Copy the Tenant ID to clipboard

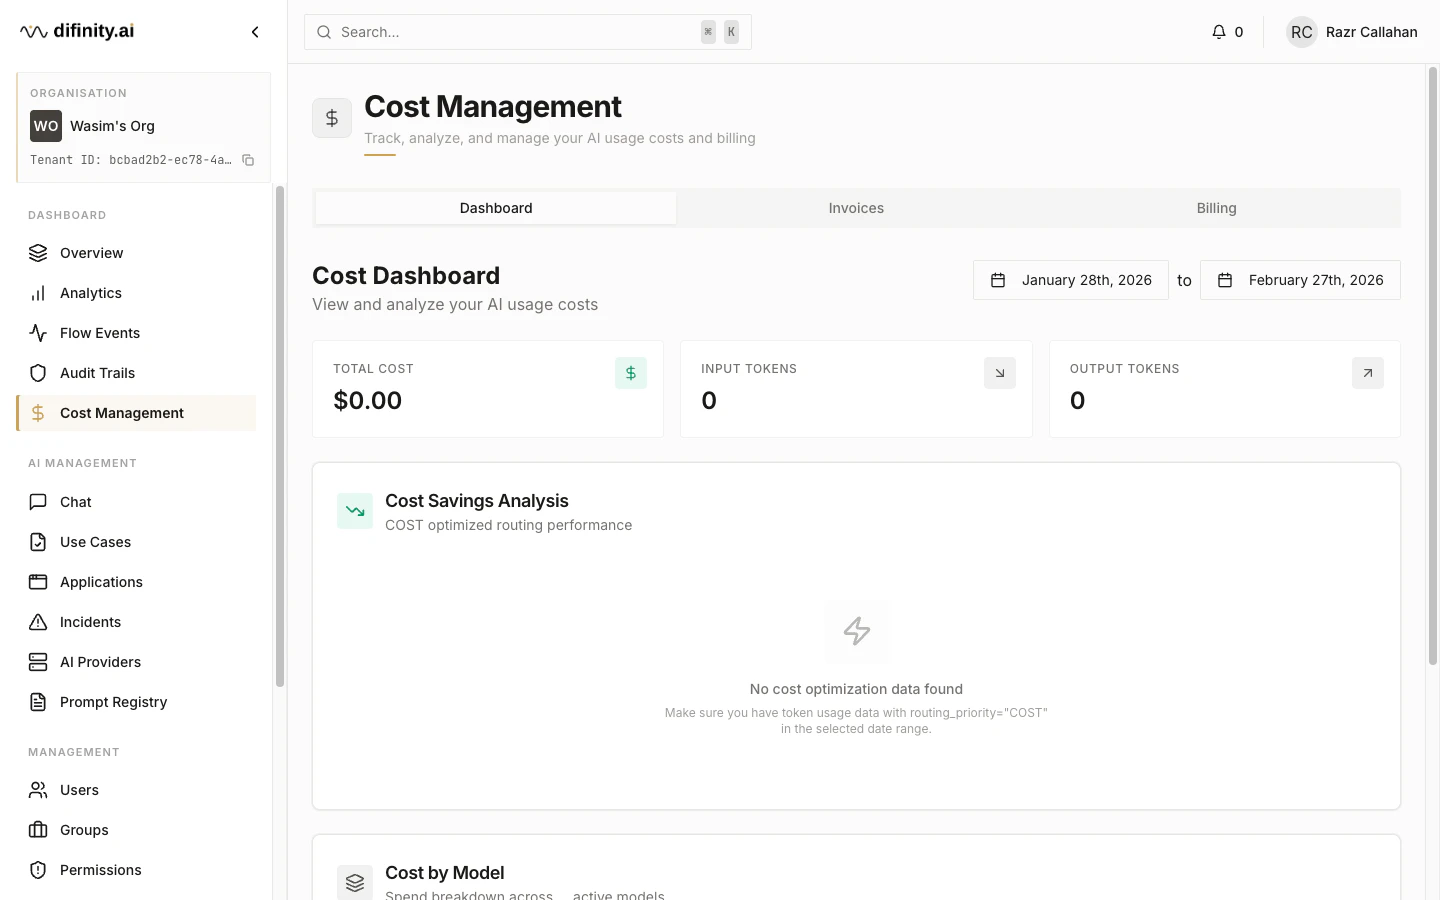tap(248, 160)
